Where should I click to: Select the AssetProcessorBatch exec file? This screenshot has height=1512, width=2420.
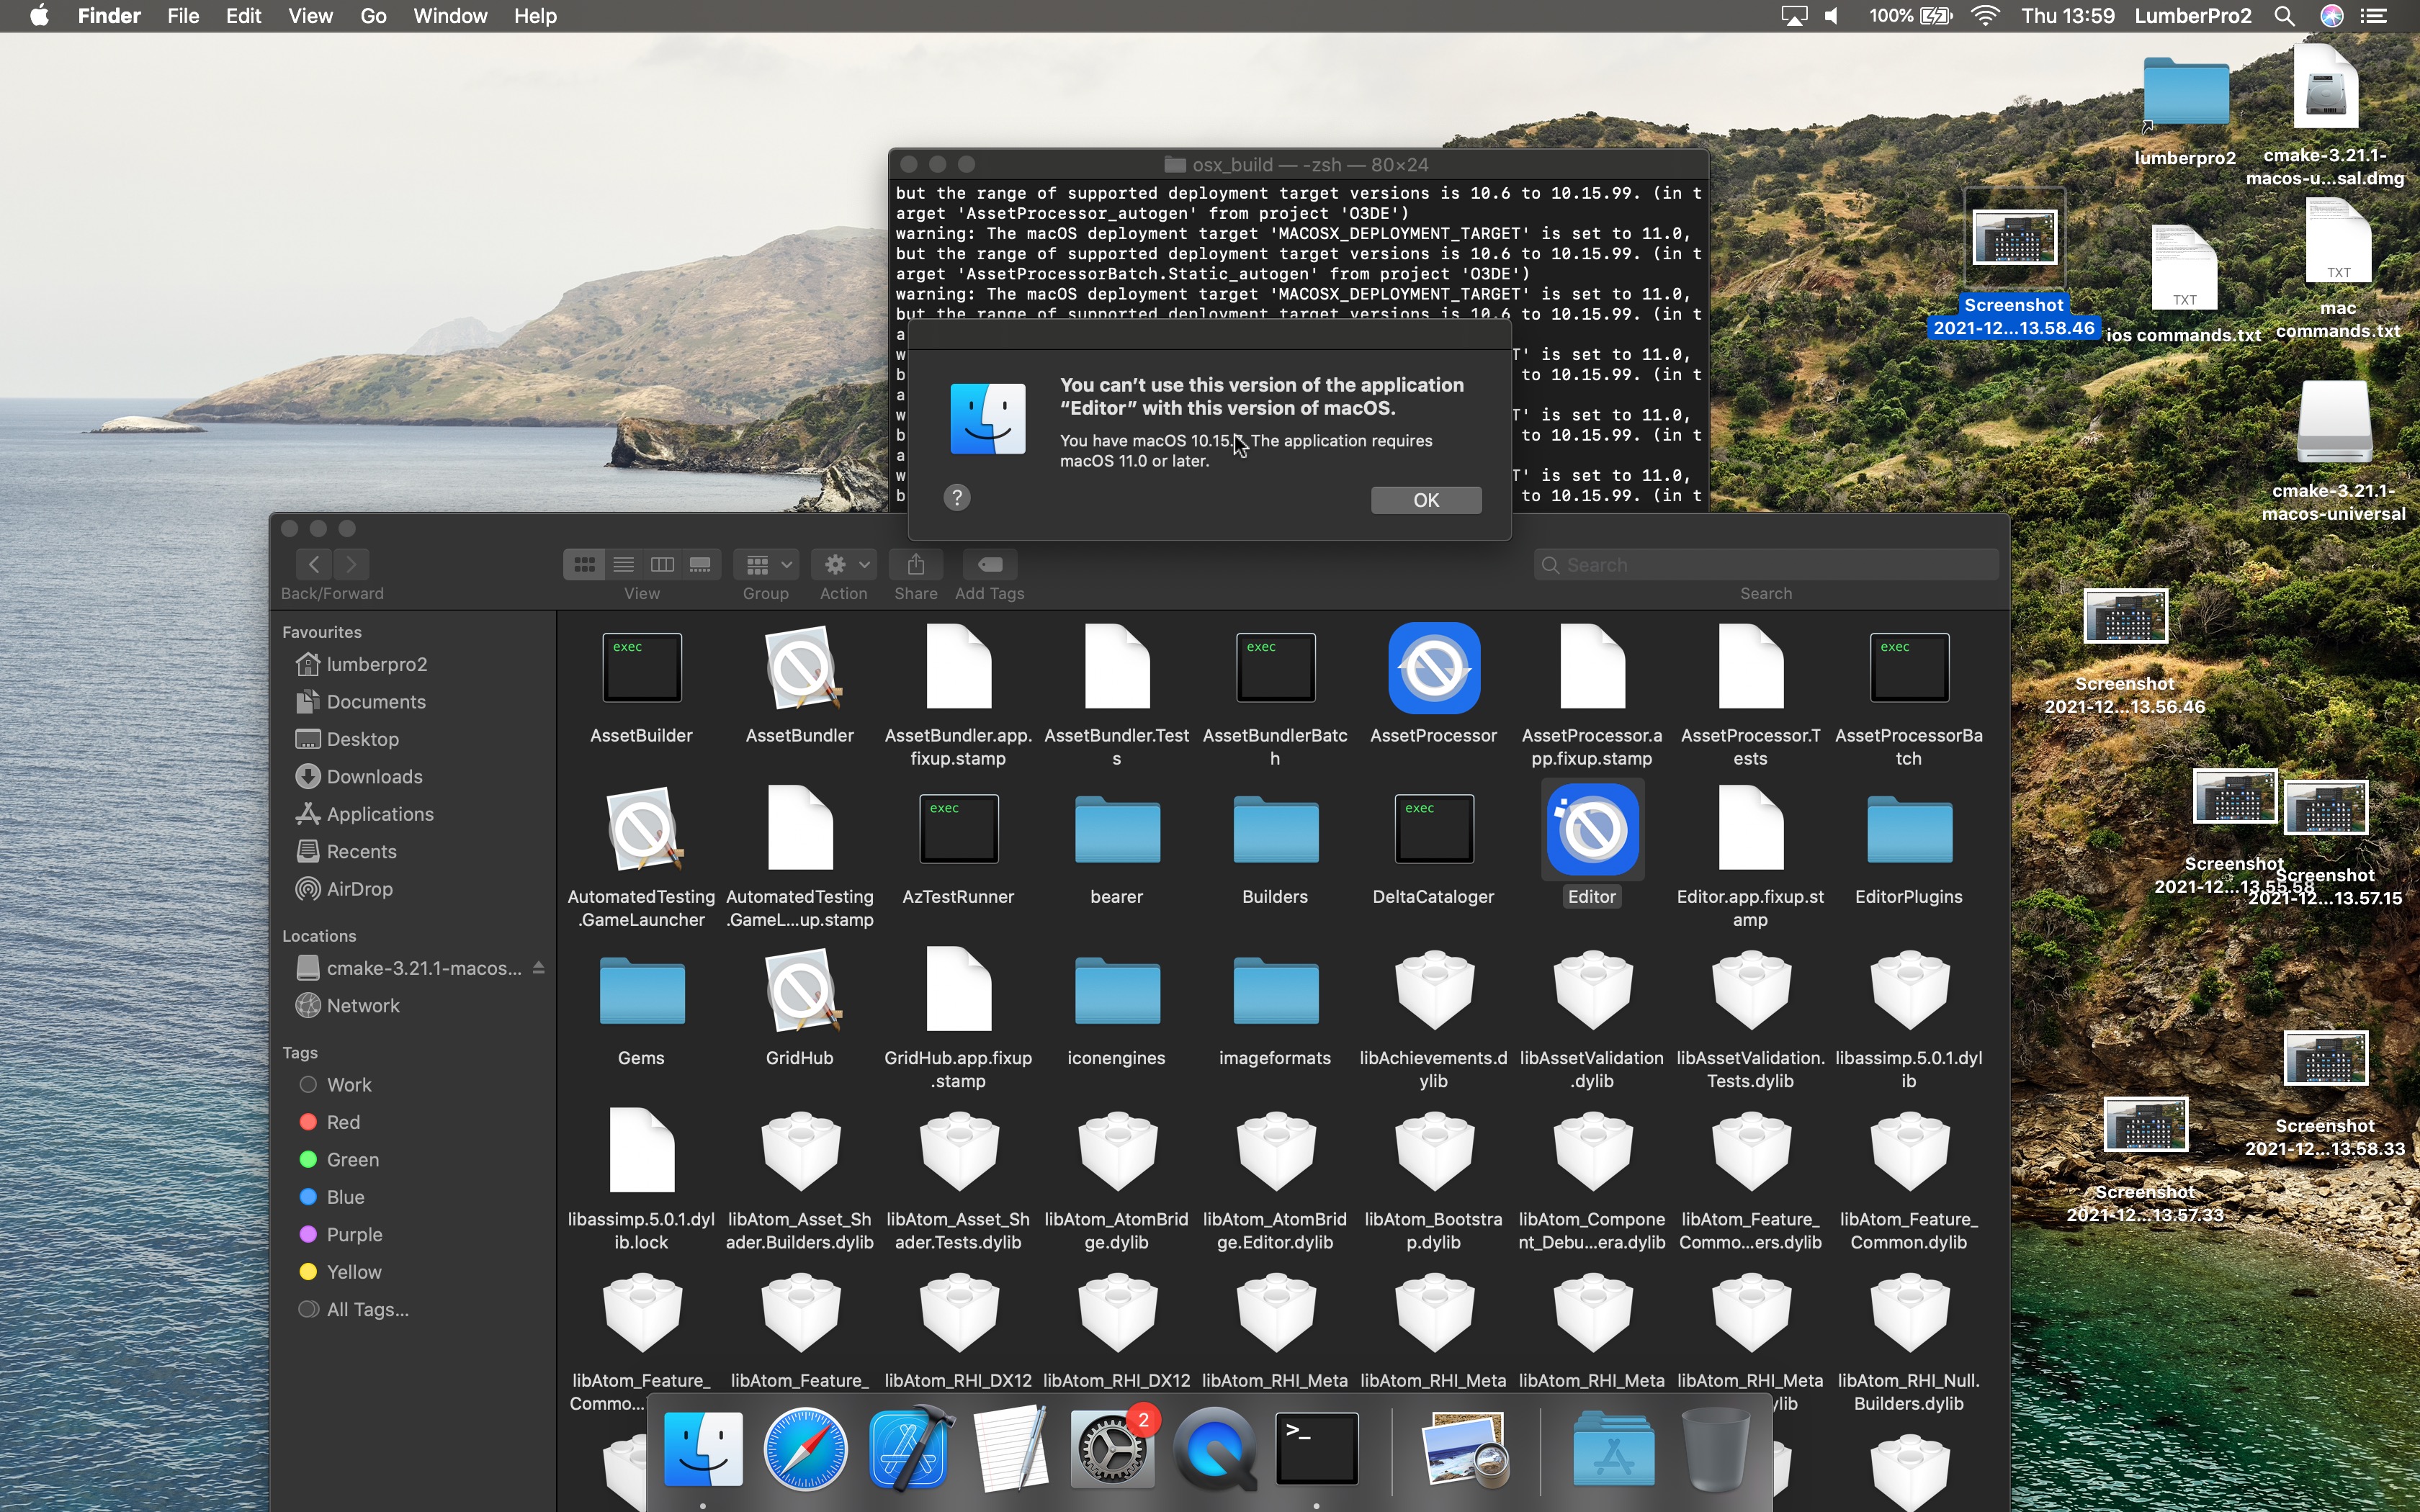point(1909,668)
